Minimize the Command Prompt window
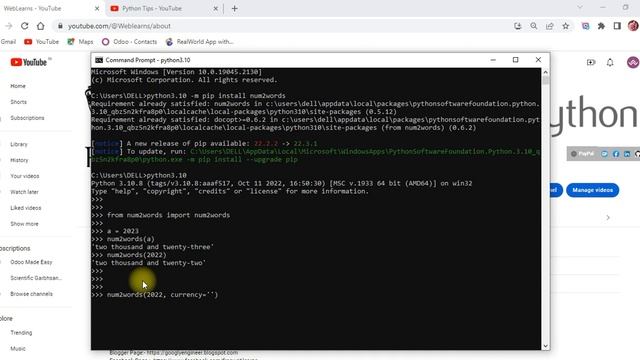 coord(493,60)
